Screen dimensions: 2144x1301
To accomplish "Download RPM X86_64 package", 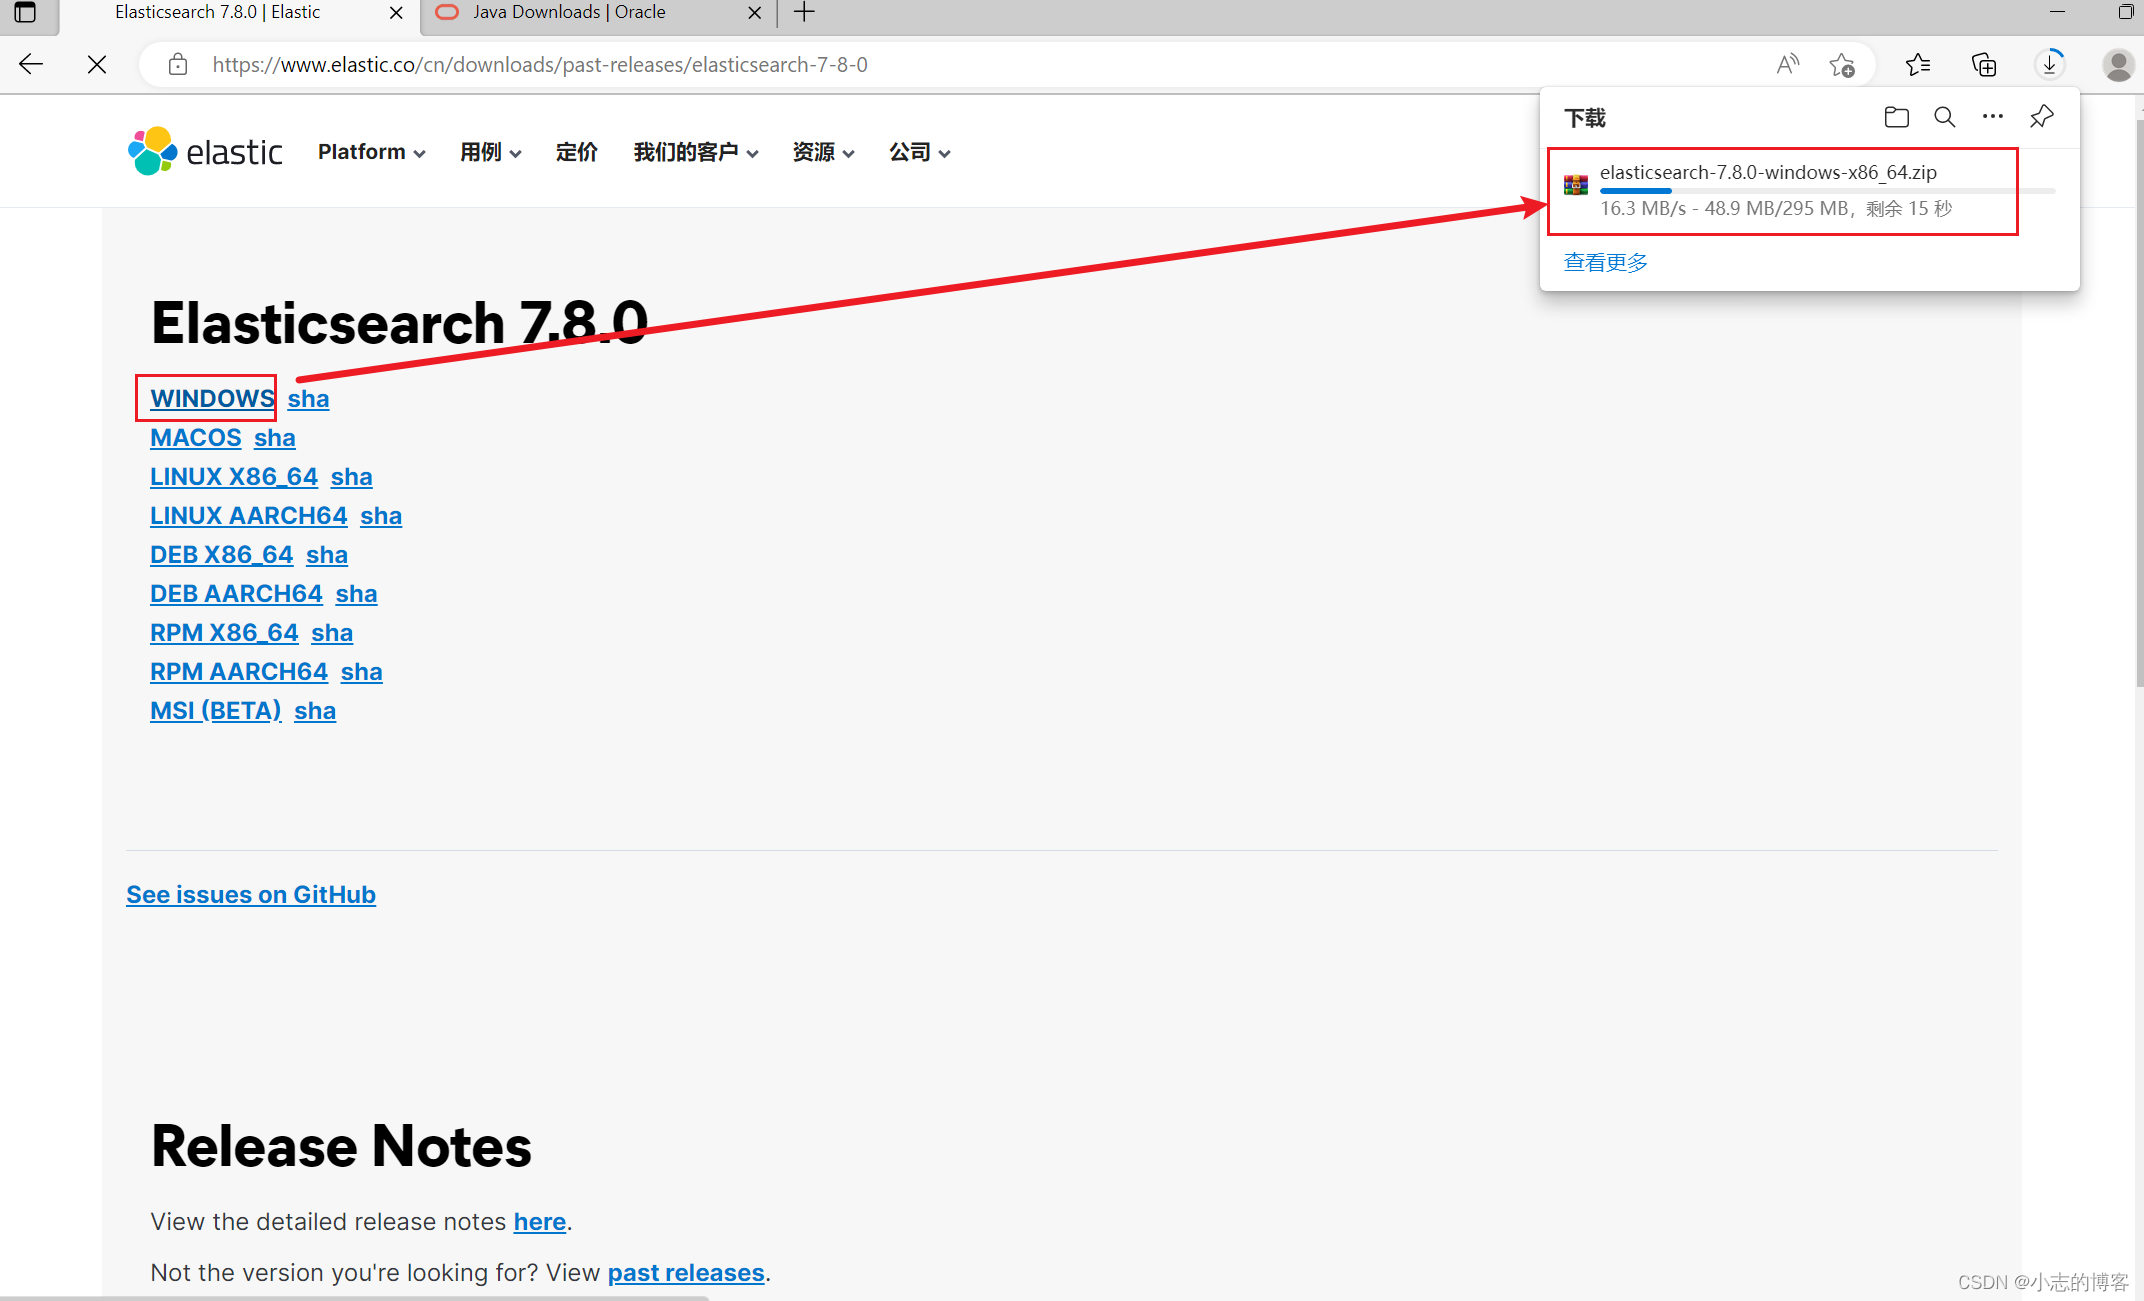I will 224,632.
